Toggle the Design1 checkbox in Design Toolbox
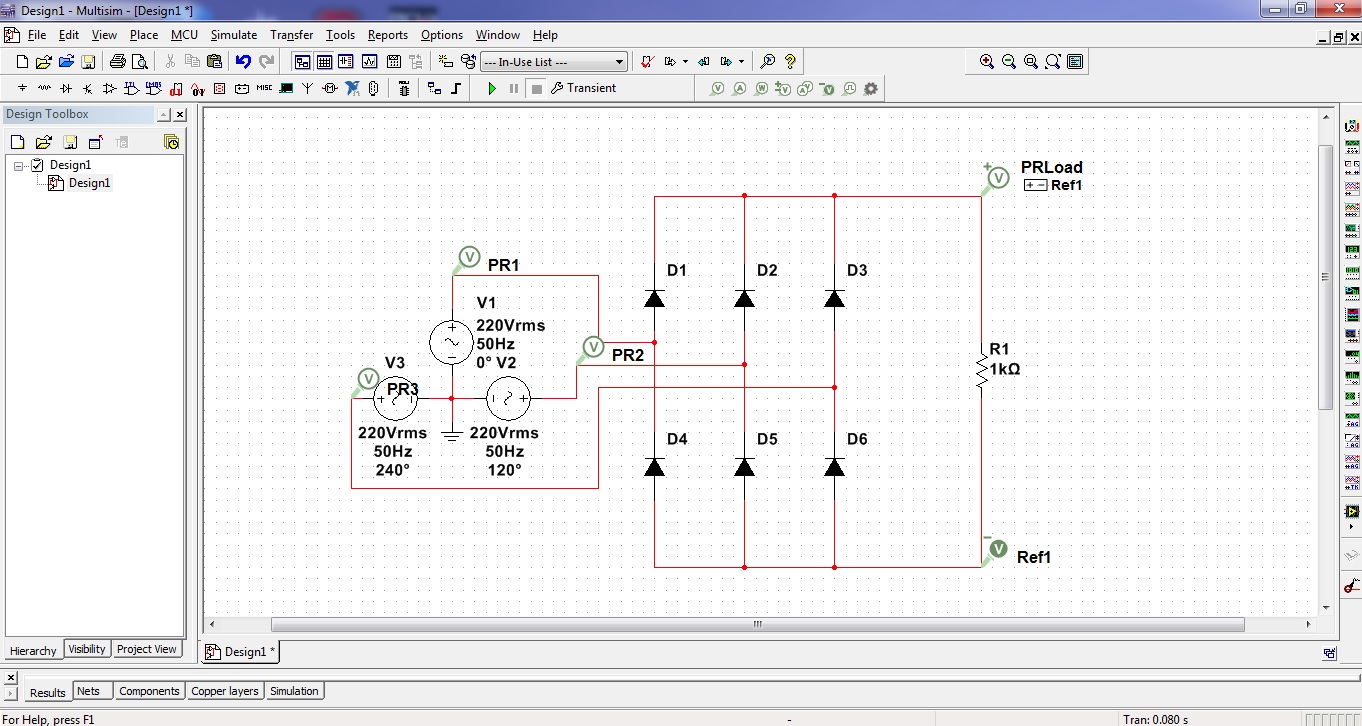Viewport: 1362px width, 726px height. pyautogui.click(x=36, y=165)
